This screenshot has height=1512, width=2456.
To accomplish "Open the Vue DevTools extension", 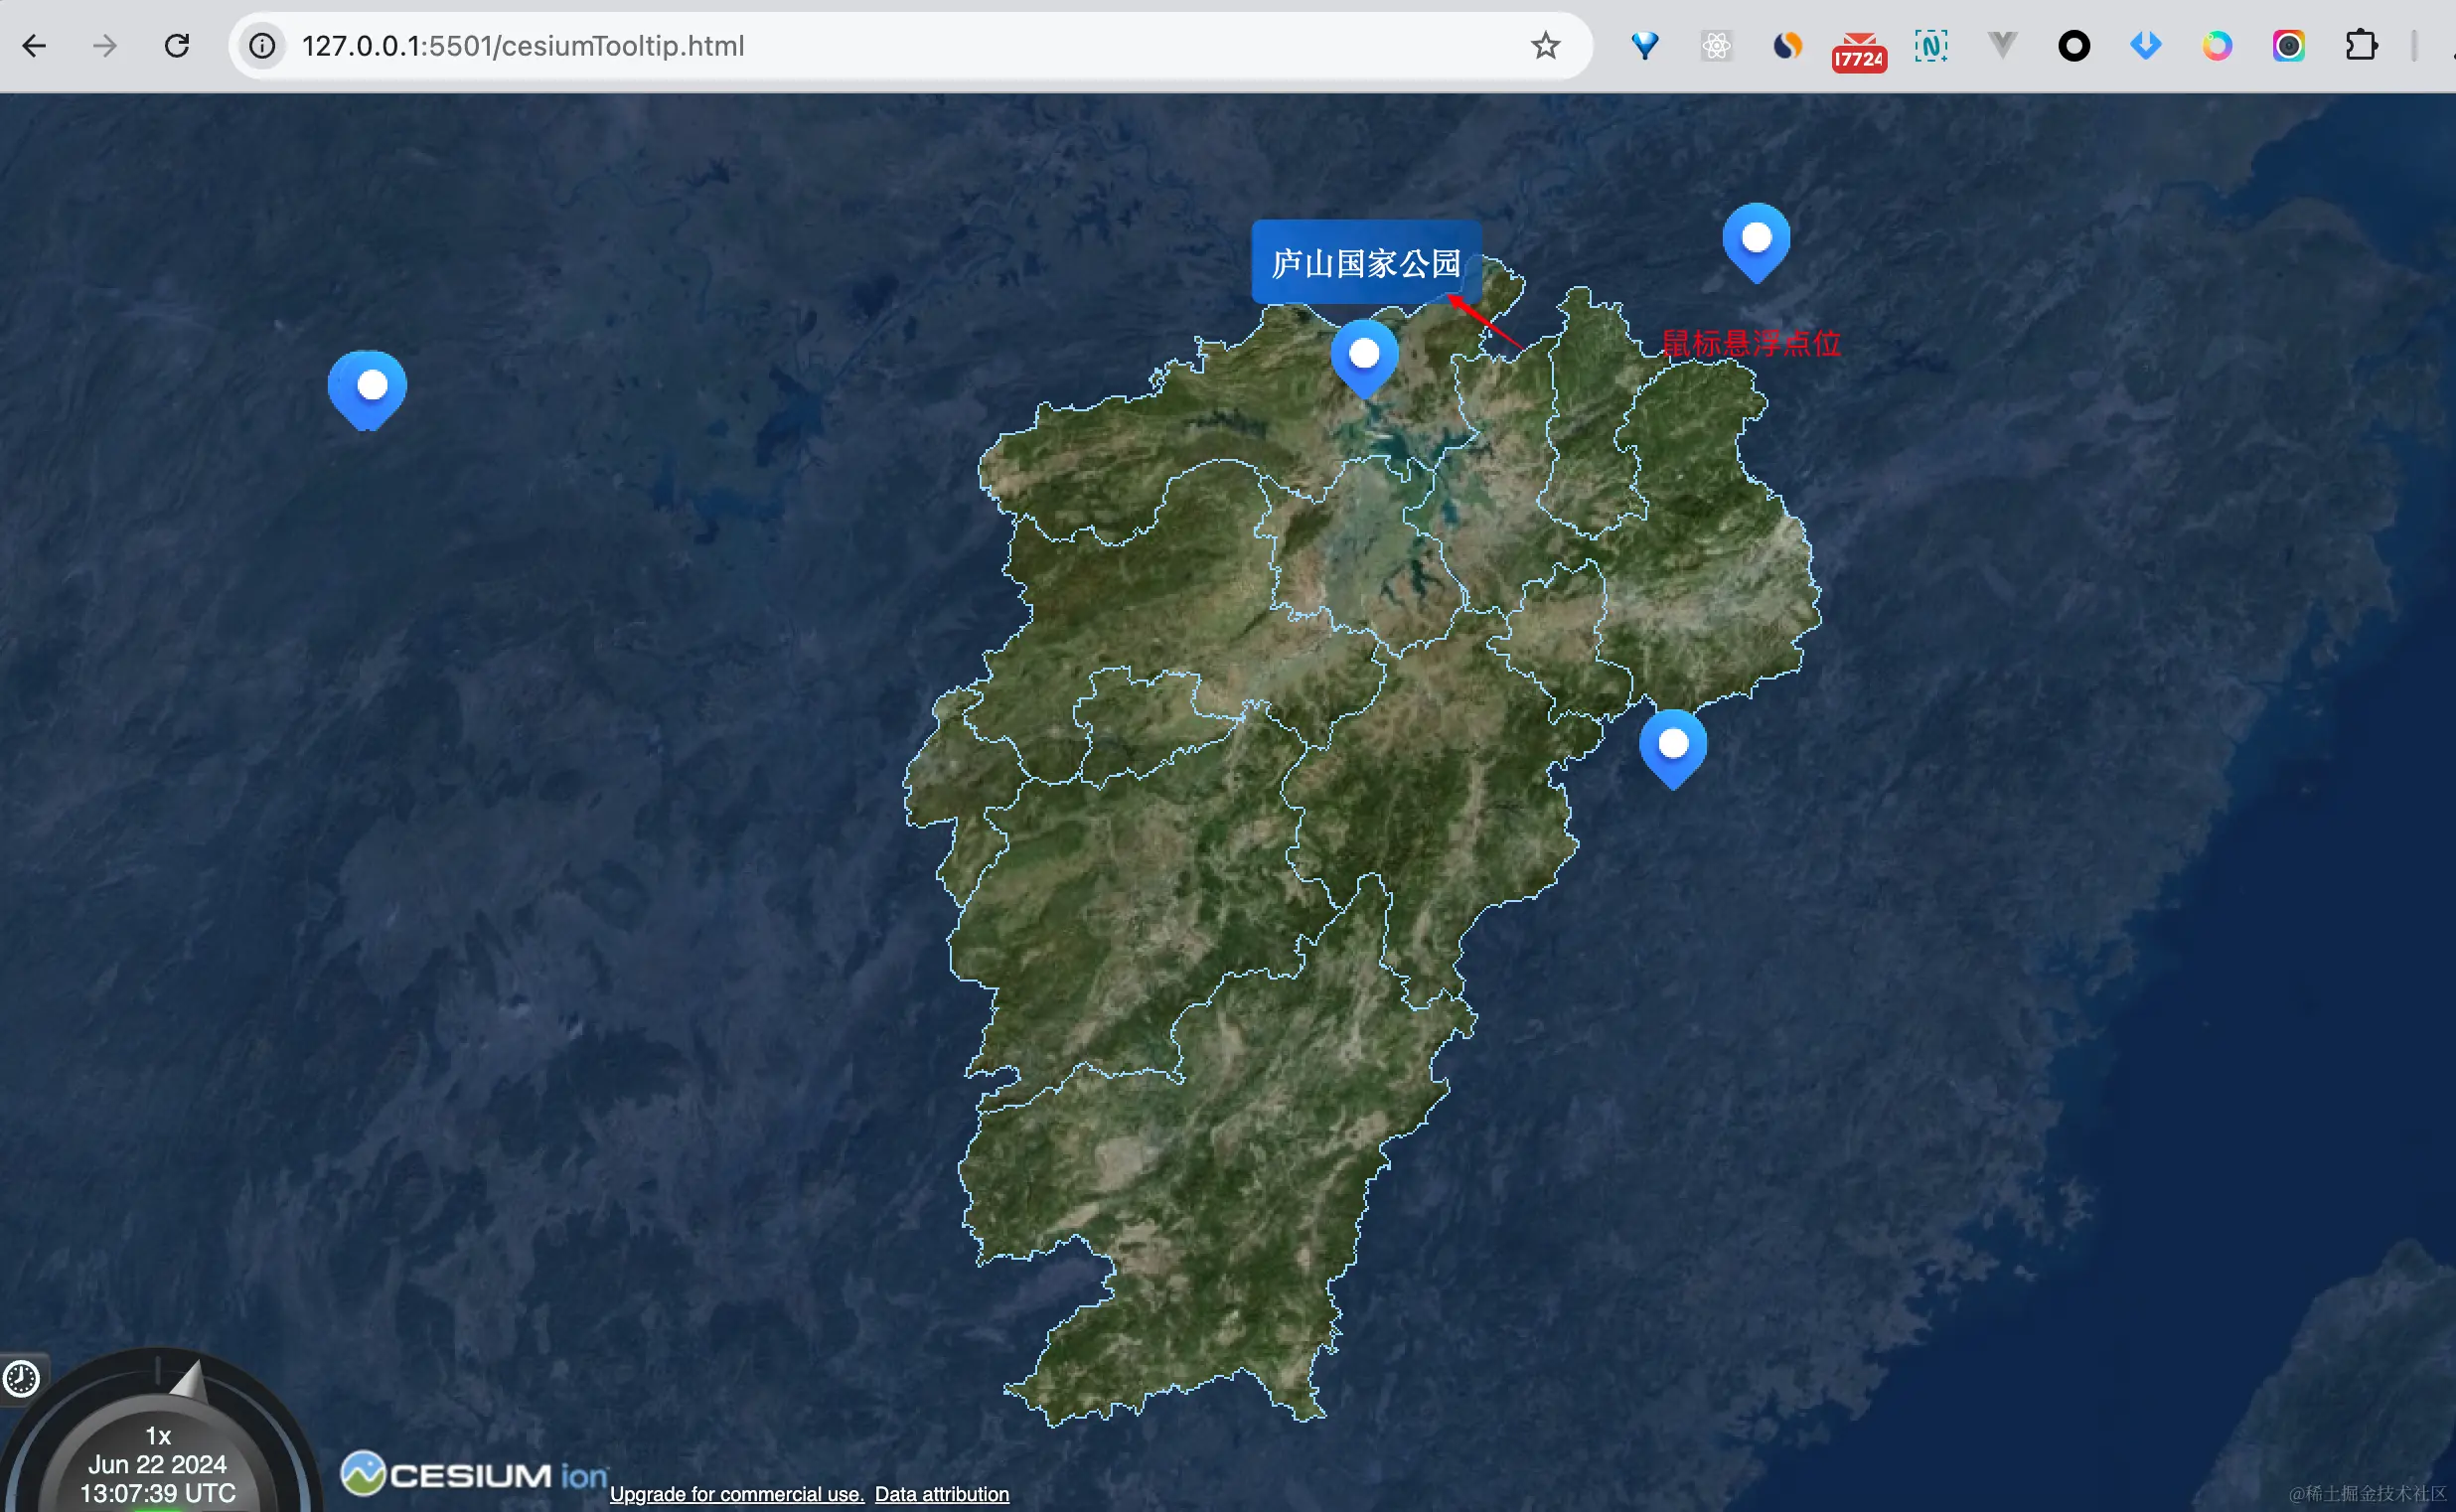I will (x=2002, y=46).
